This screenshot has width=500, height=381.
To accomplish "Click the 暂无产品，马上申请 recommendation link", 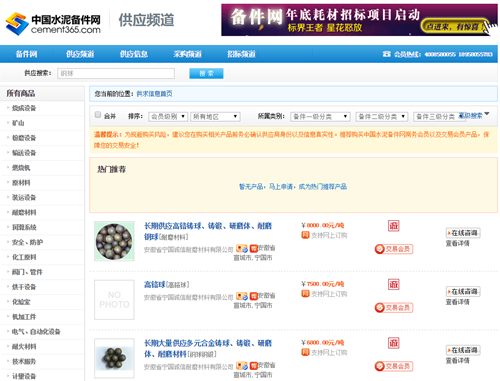I will [x=293, y=186].
